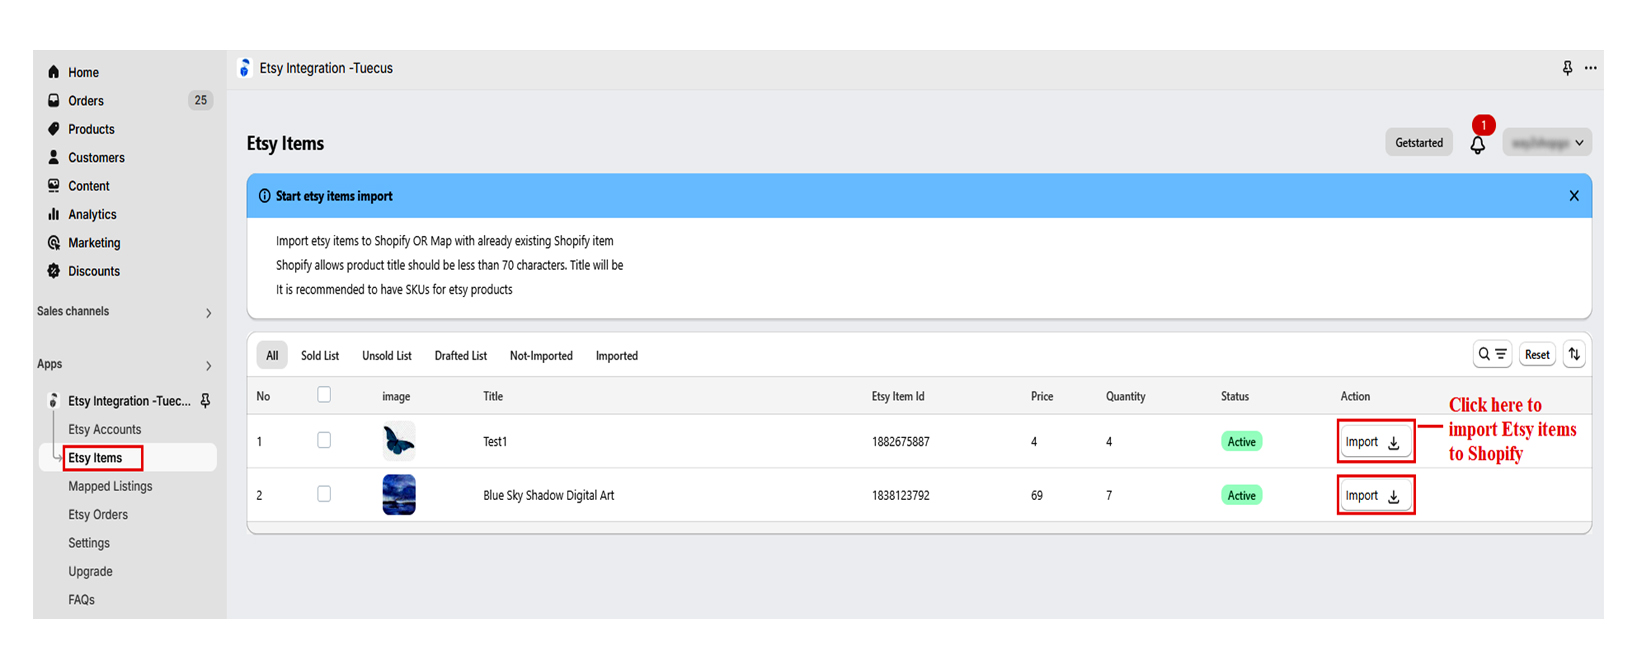Select Etsy Items in the sidebar
1647x655 pixels.
pyautogui.click(x=95, y=458)
